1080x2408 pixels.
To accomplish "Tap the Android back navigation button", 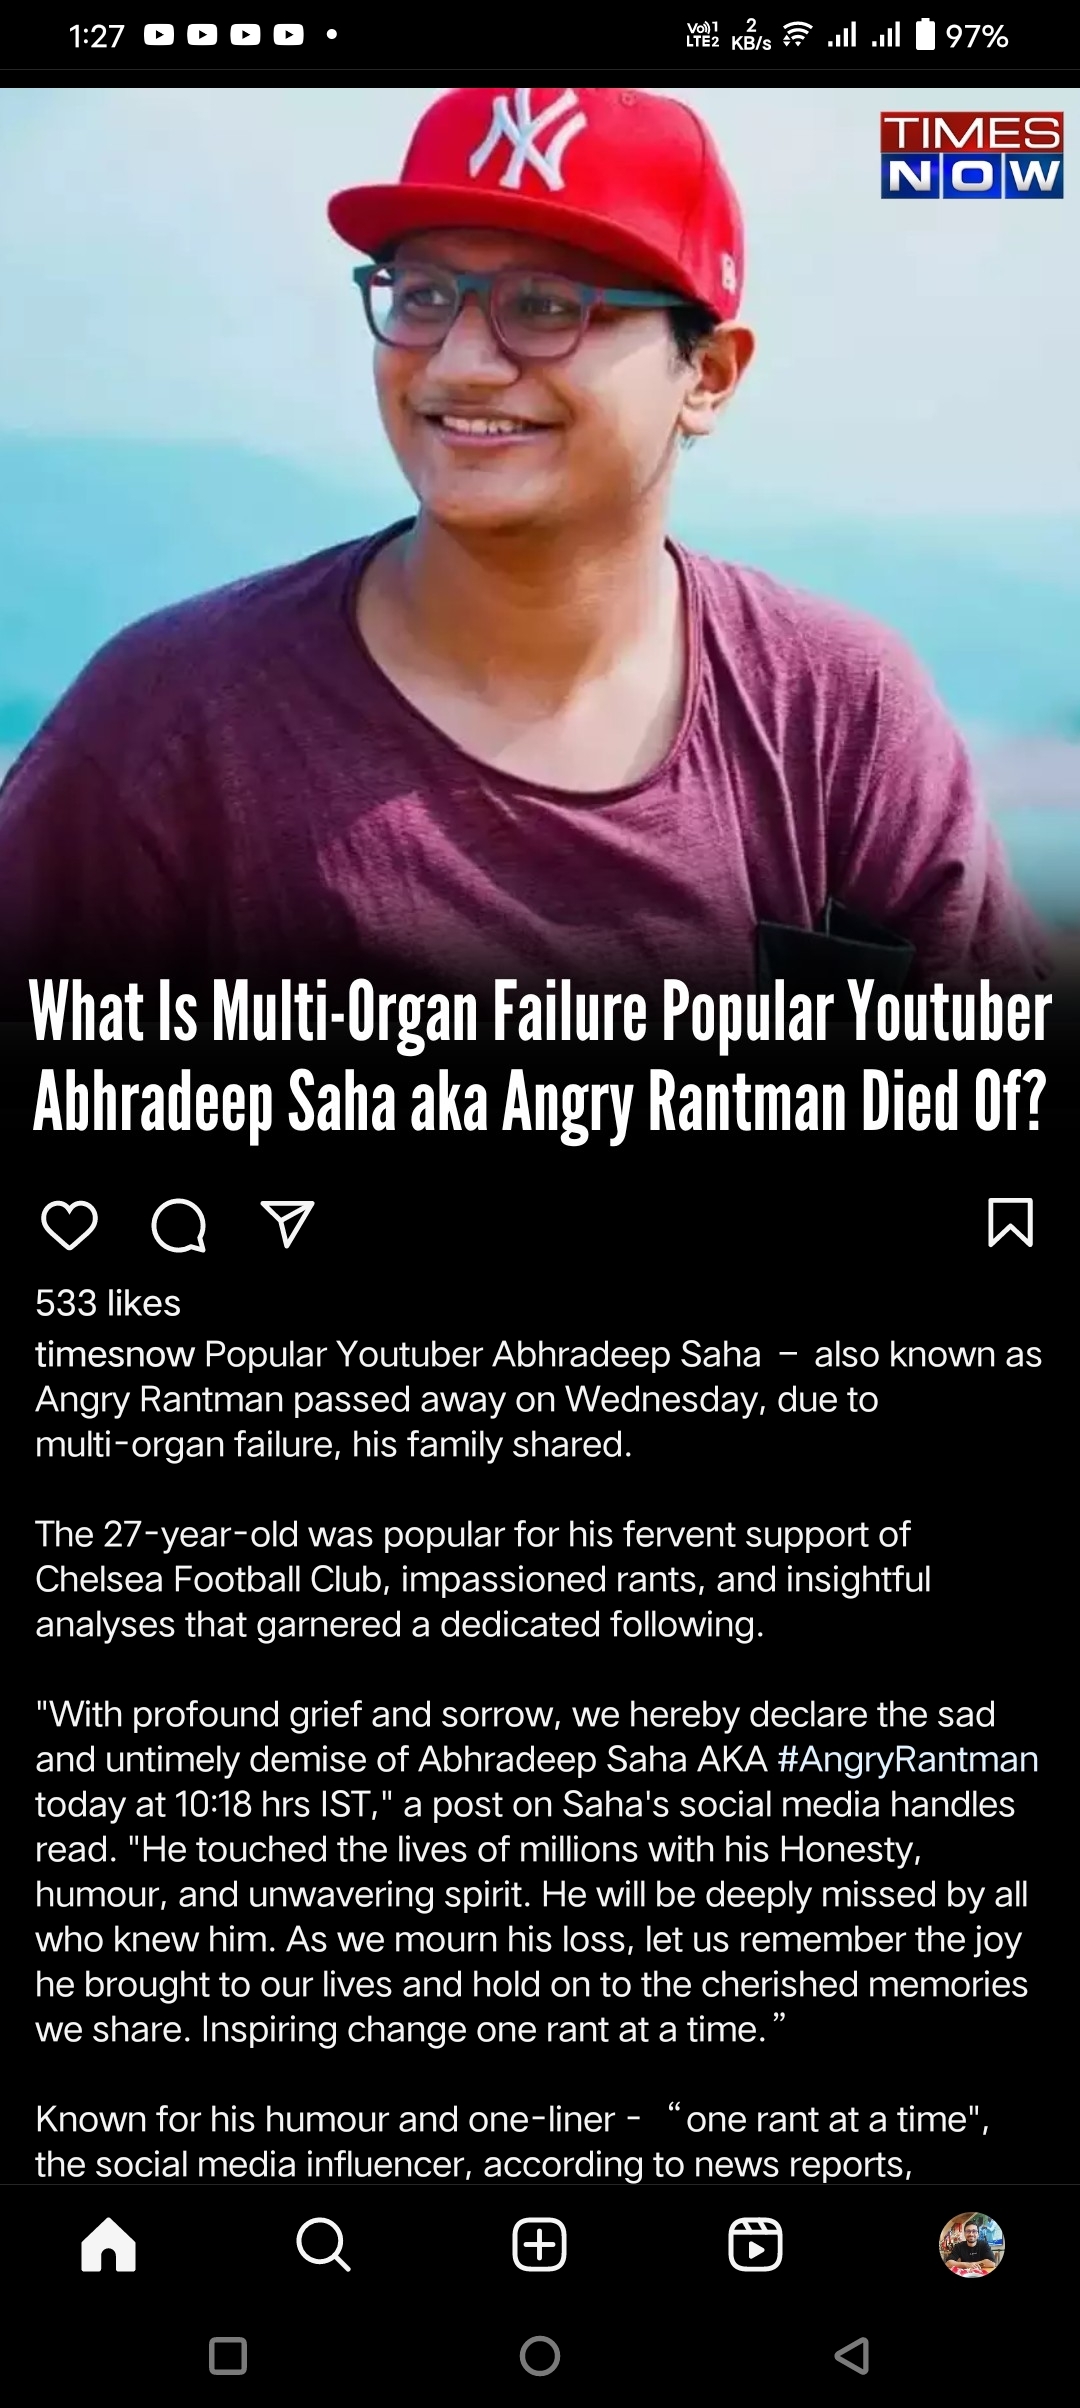I will [851, 2356].
